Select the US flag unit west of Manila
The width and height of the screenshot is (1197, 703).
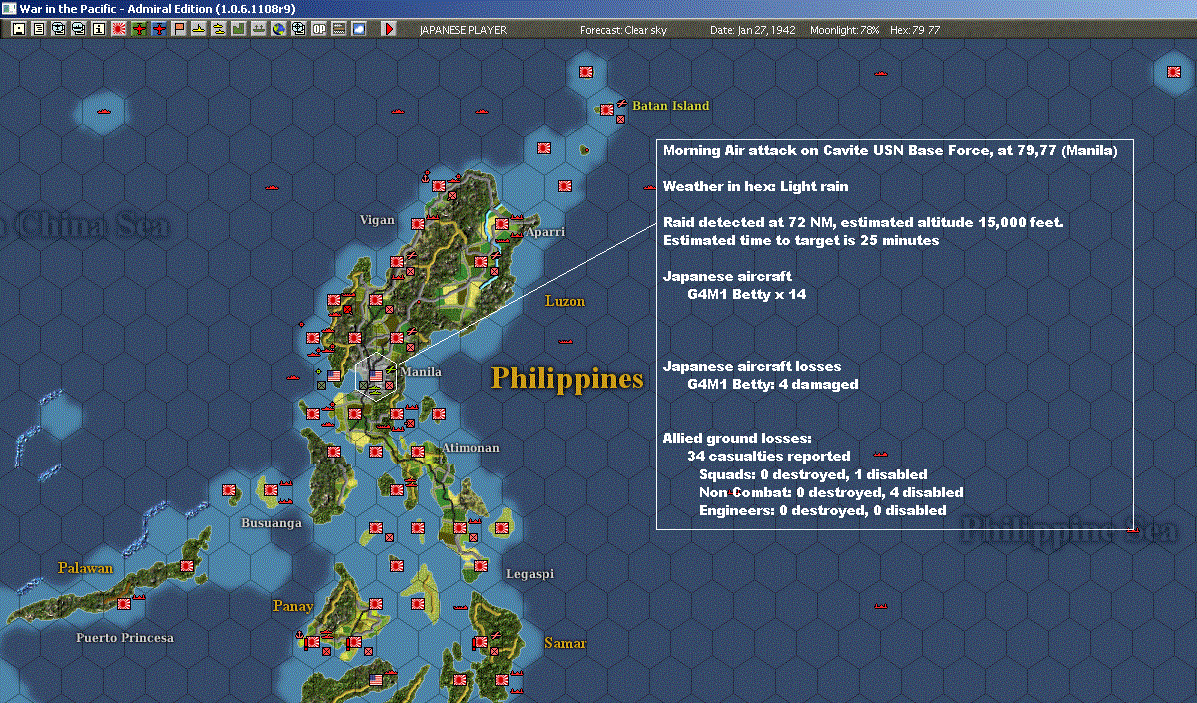[x=334, y=376]
